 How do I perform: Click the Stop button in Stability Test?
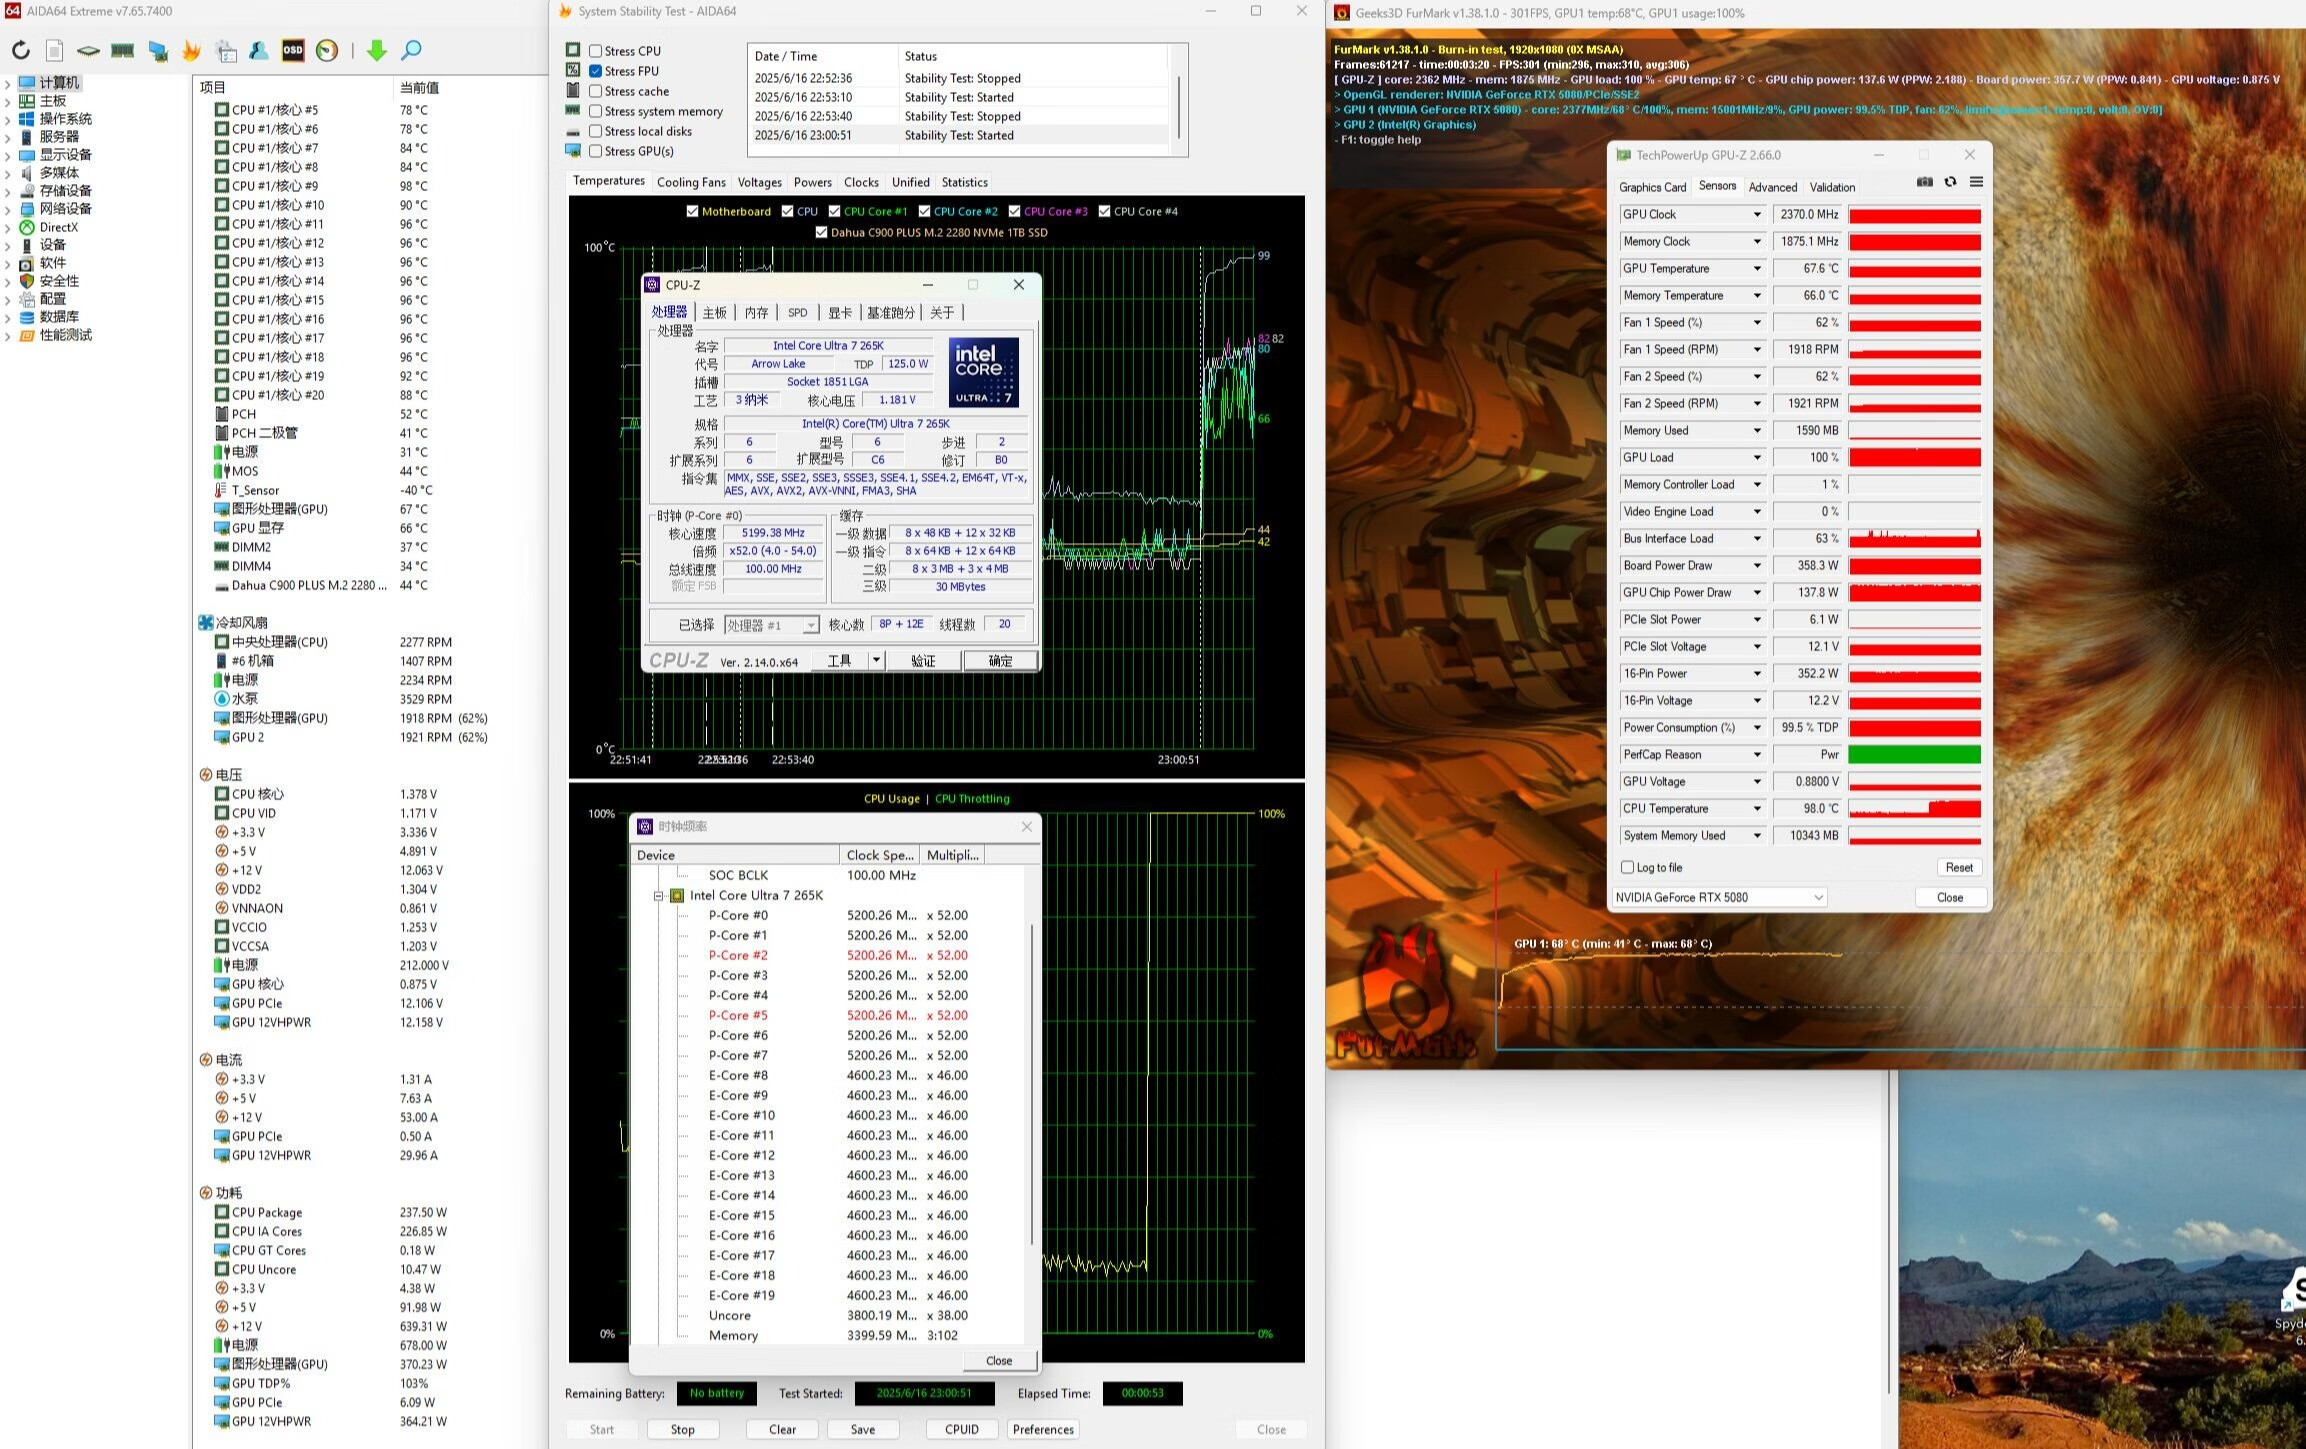(682, 1429)
